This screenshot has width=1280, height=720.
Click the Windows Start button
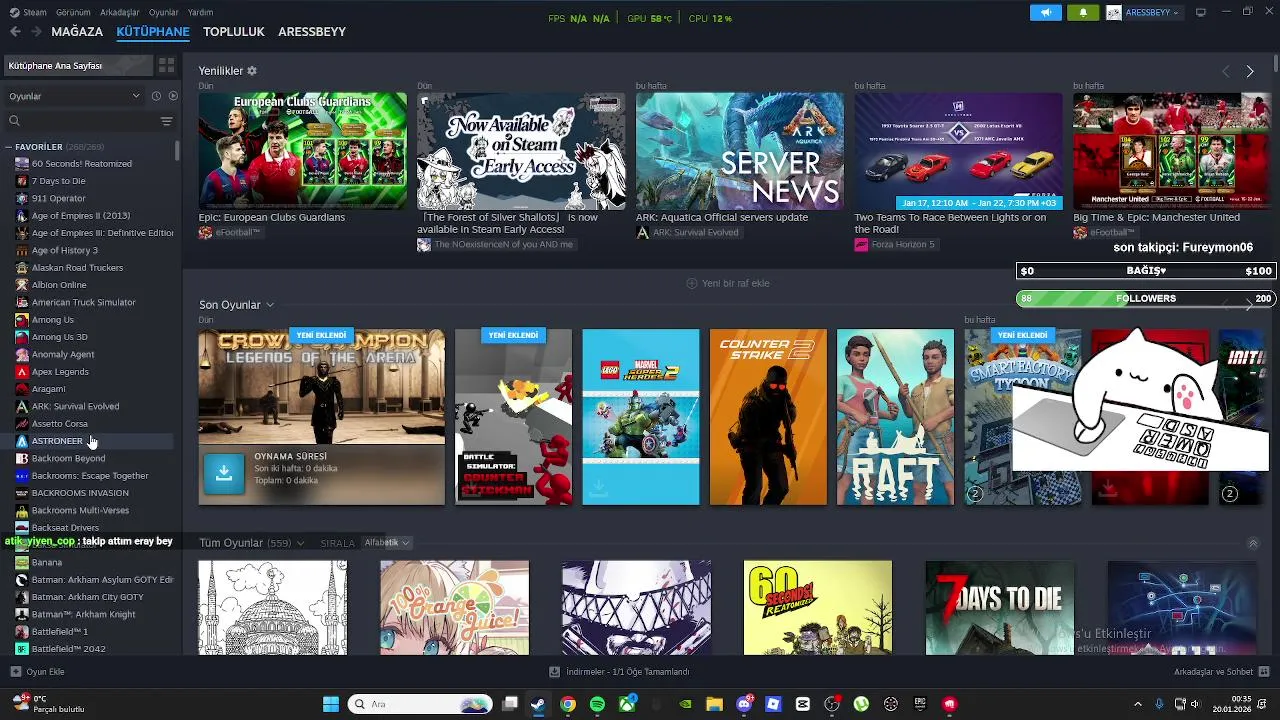[x=331, y=704]
